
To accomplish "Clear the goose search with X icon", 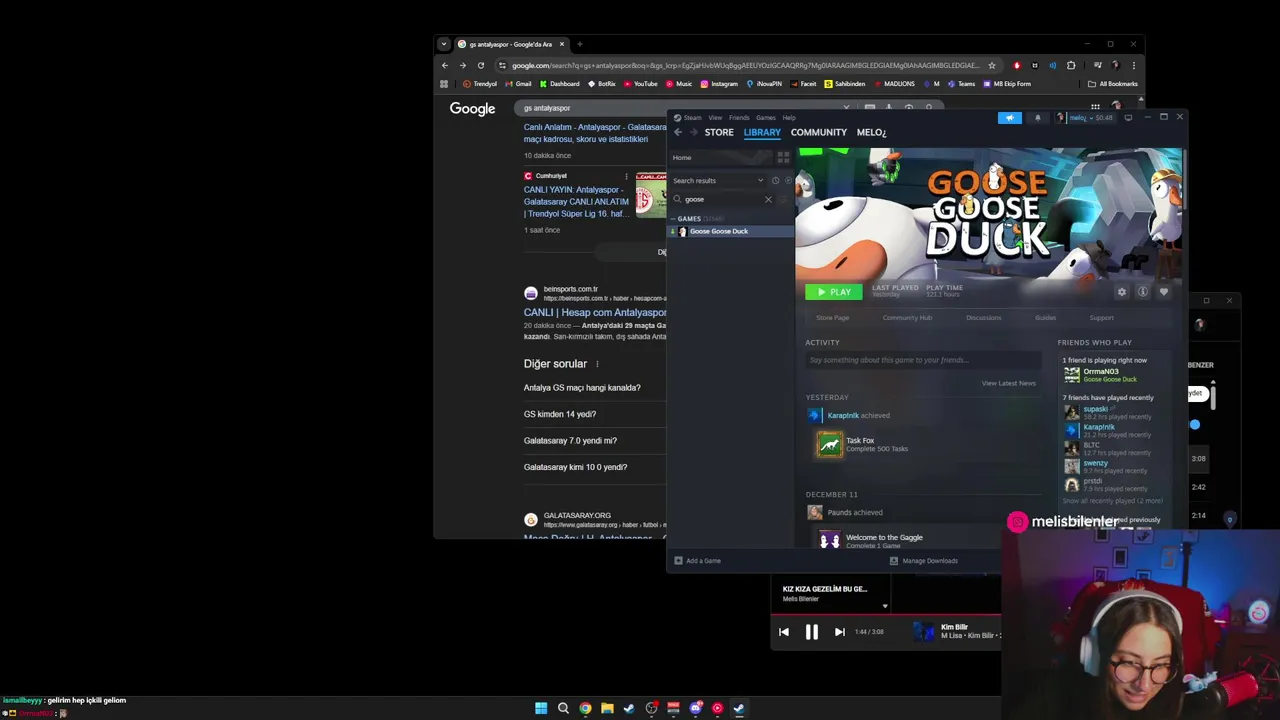I will pos(768,199).
